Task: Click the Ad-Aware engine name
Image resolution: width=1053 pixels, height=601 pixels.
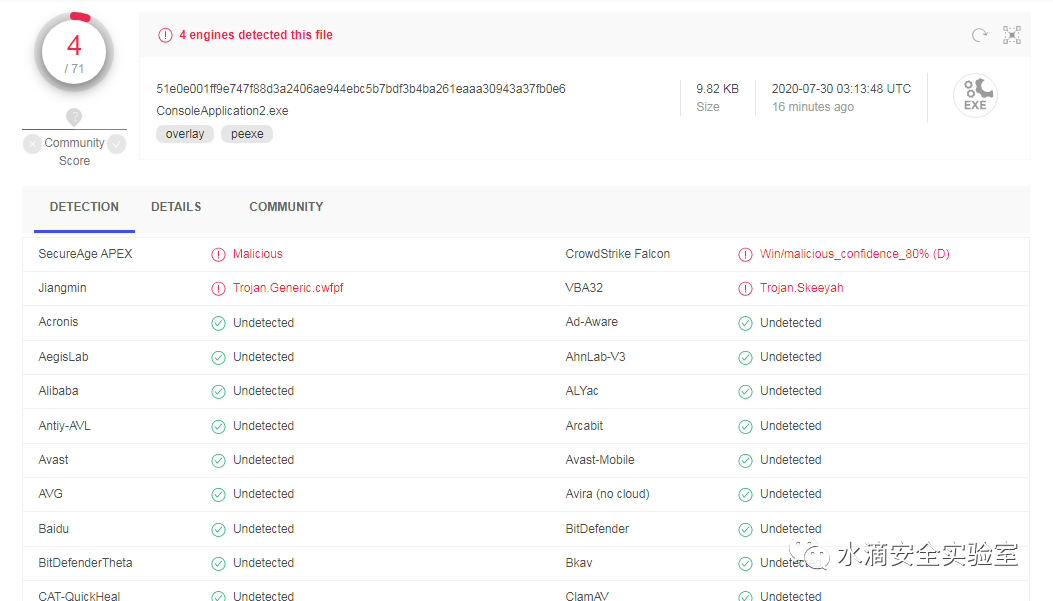Action: 592,322
